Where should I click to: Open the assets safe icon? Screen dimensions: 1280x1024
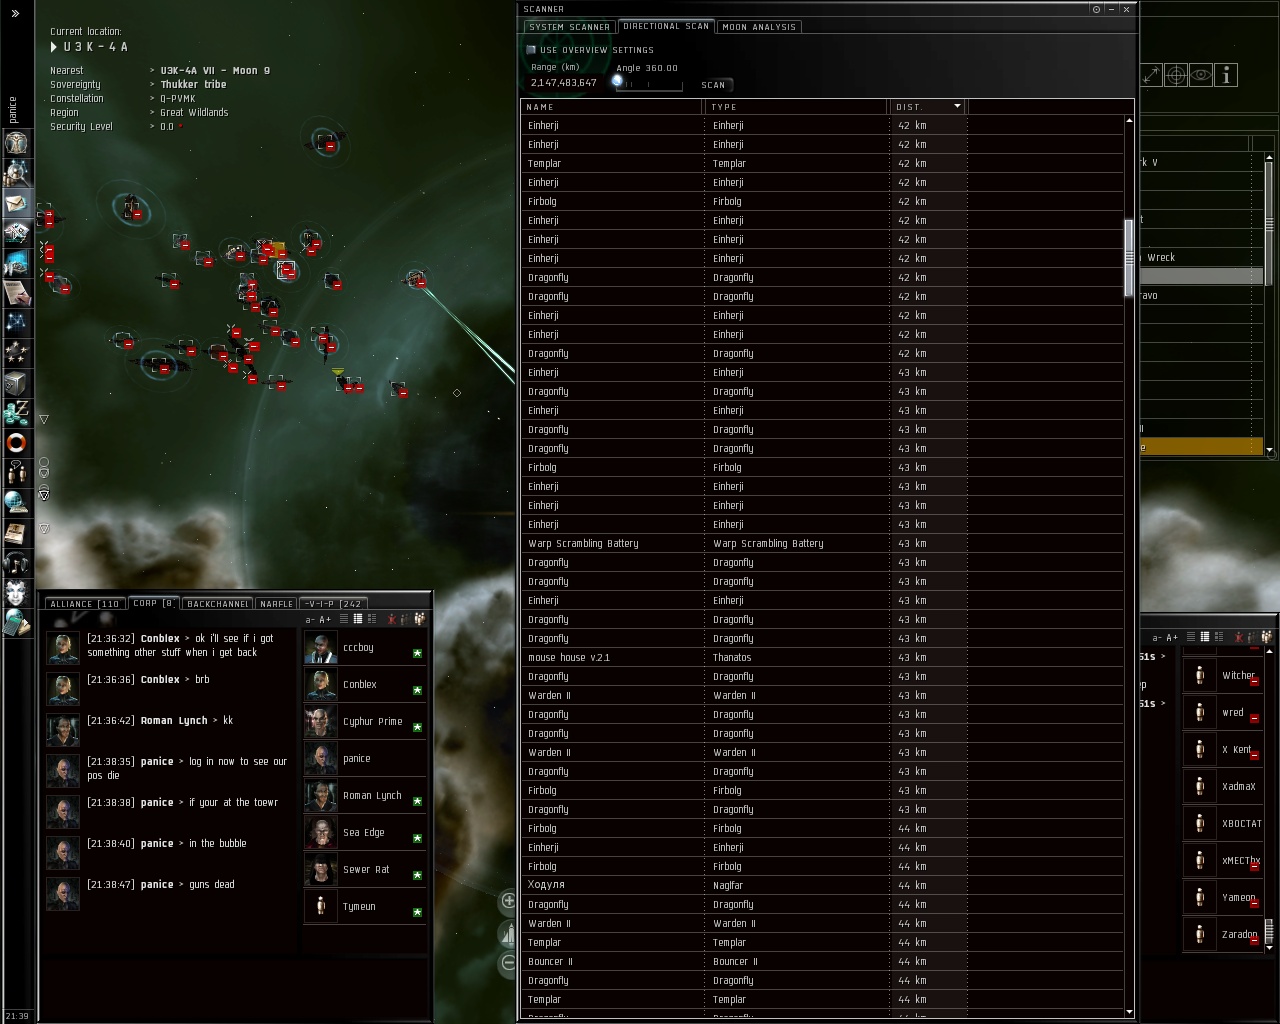[16, 383]
